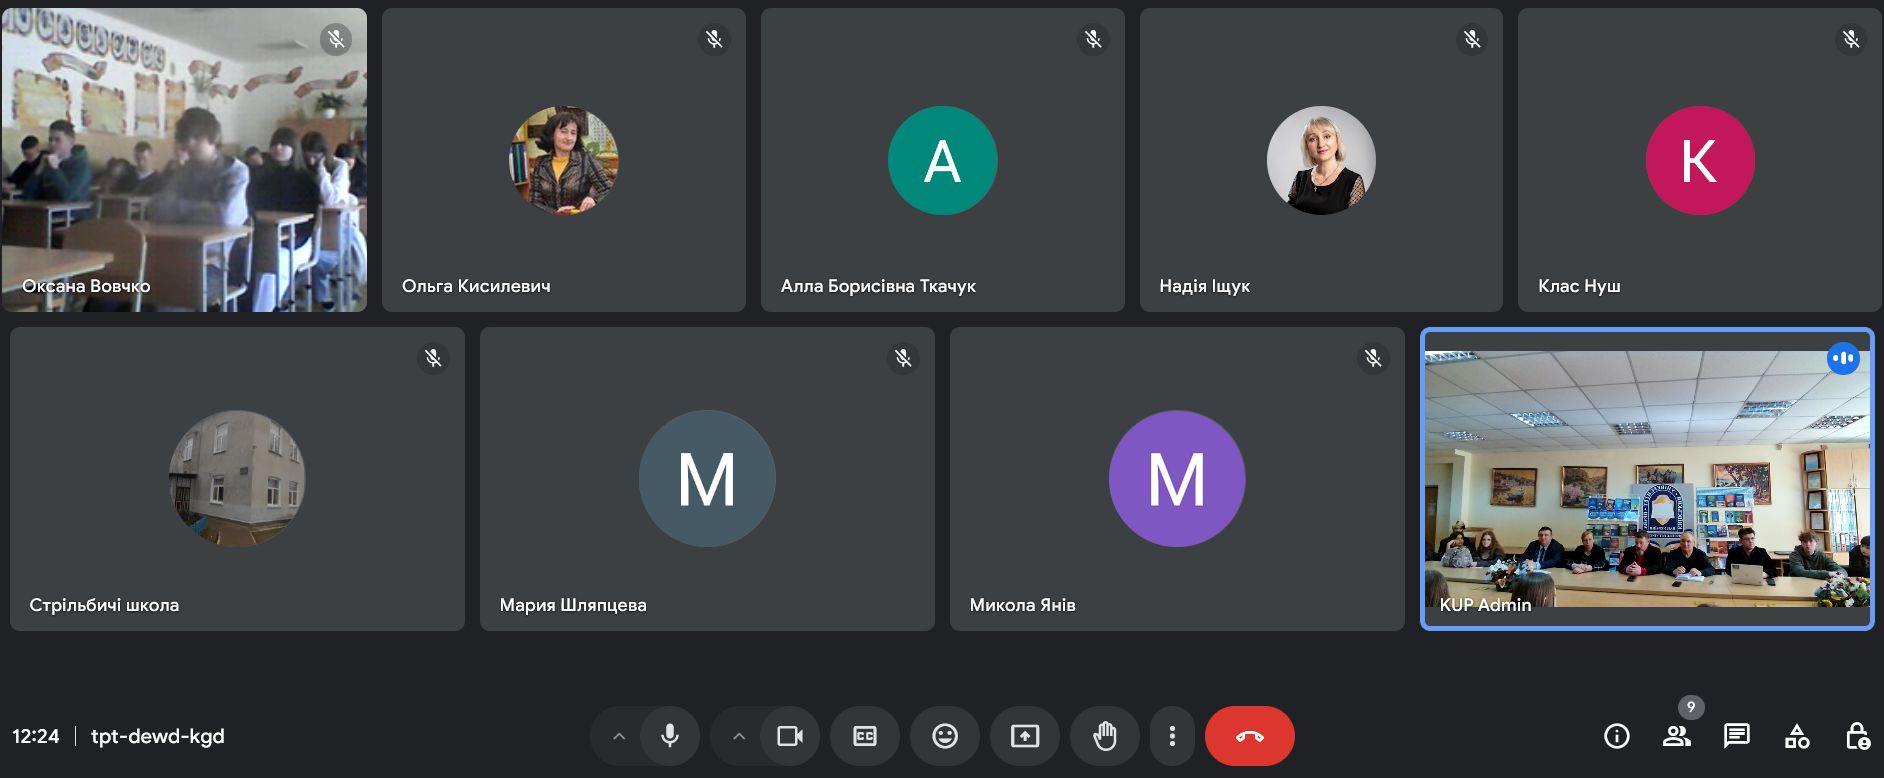Turn off the camera button
The height and width of the screenshot is (778, 1884).
tap(790, 737)
